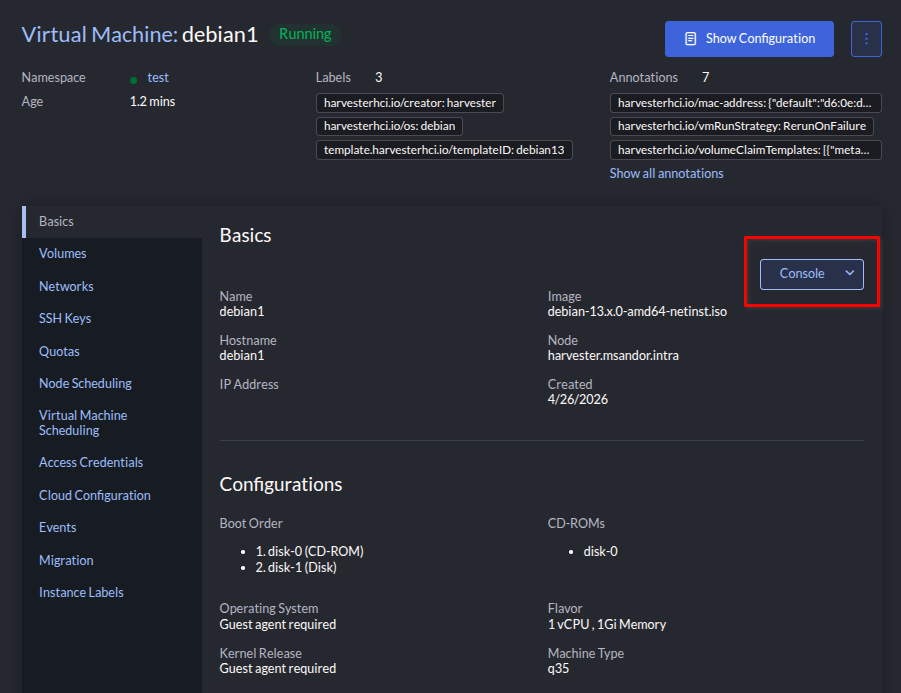
Task: Click the test namespace entry
Action: (157, 78)
